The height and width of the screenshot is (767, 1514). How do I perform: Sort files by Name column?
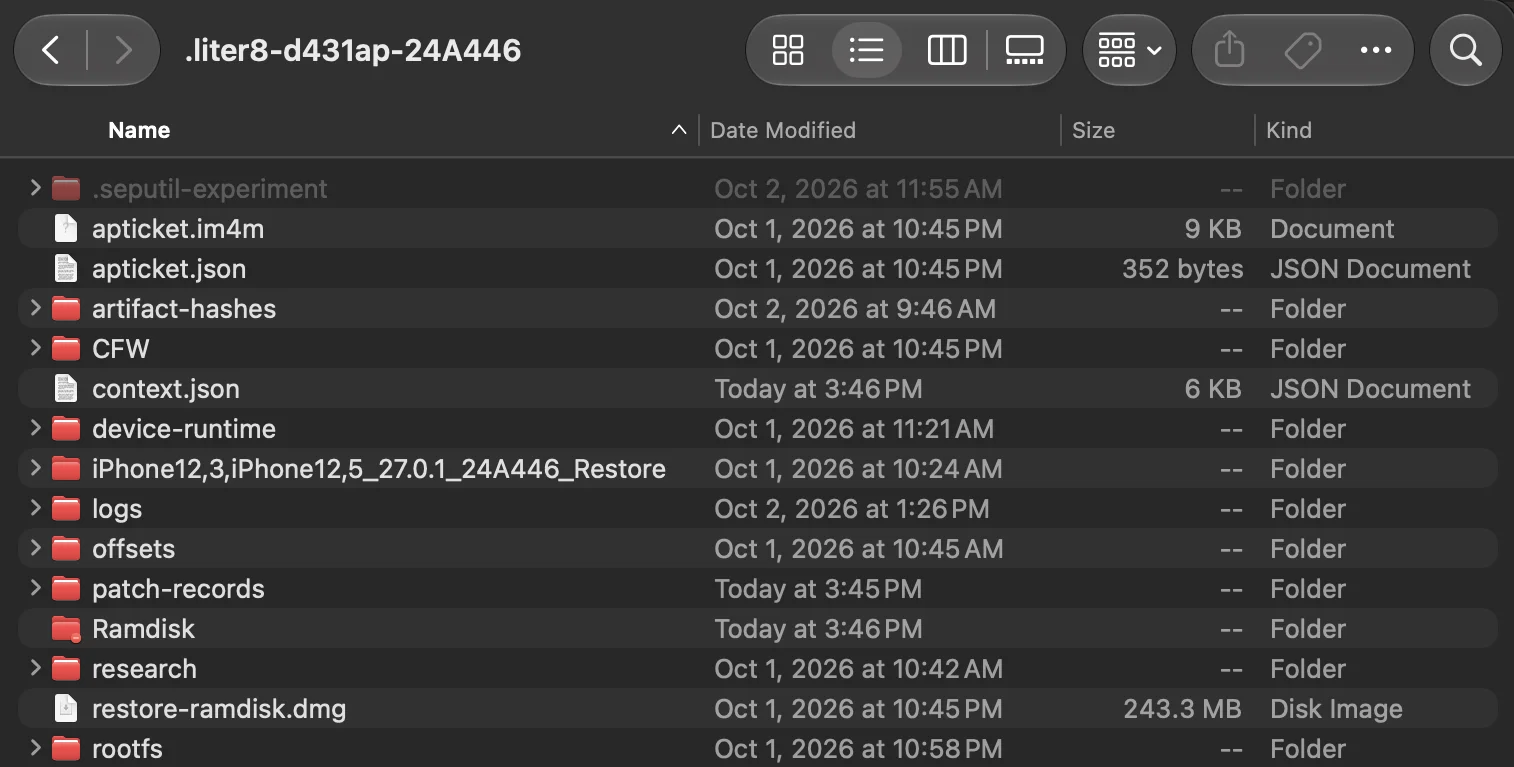click(x=139, y=130)
